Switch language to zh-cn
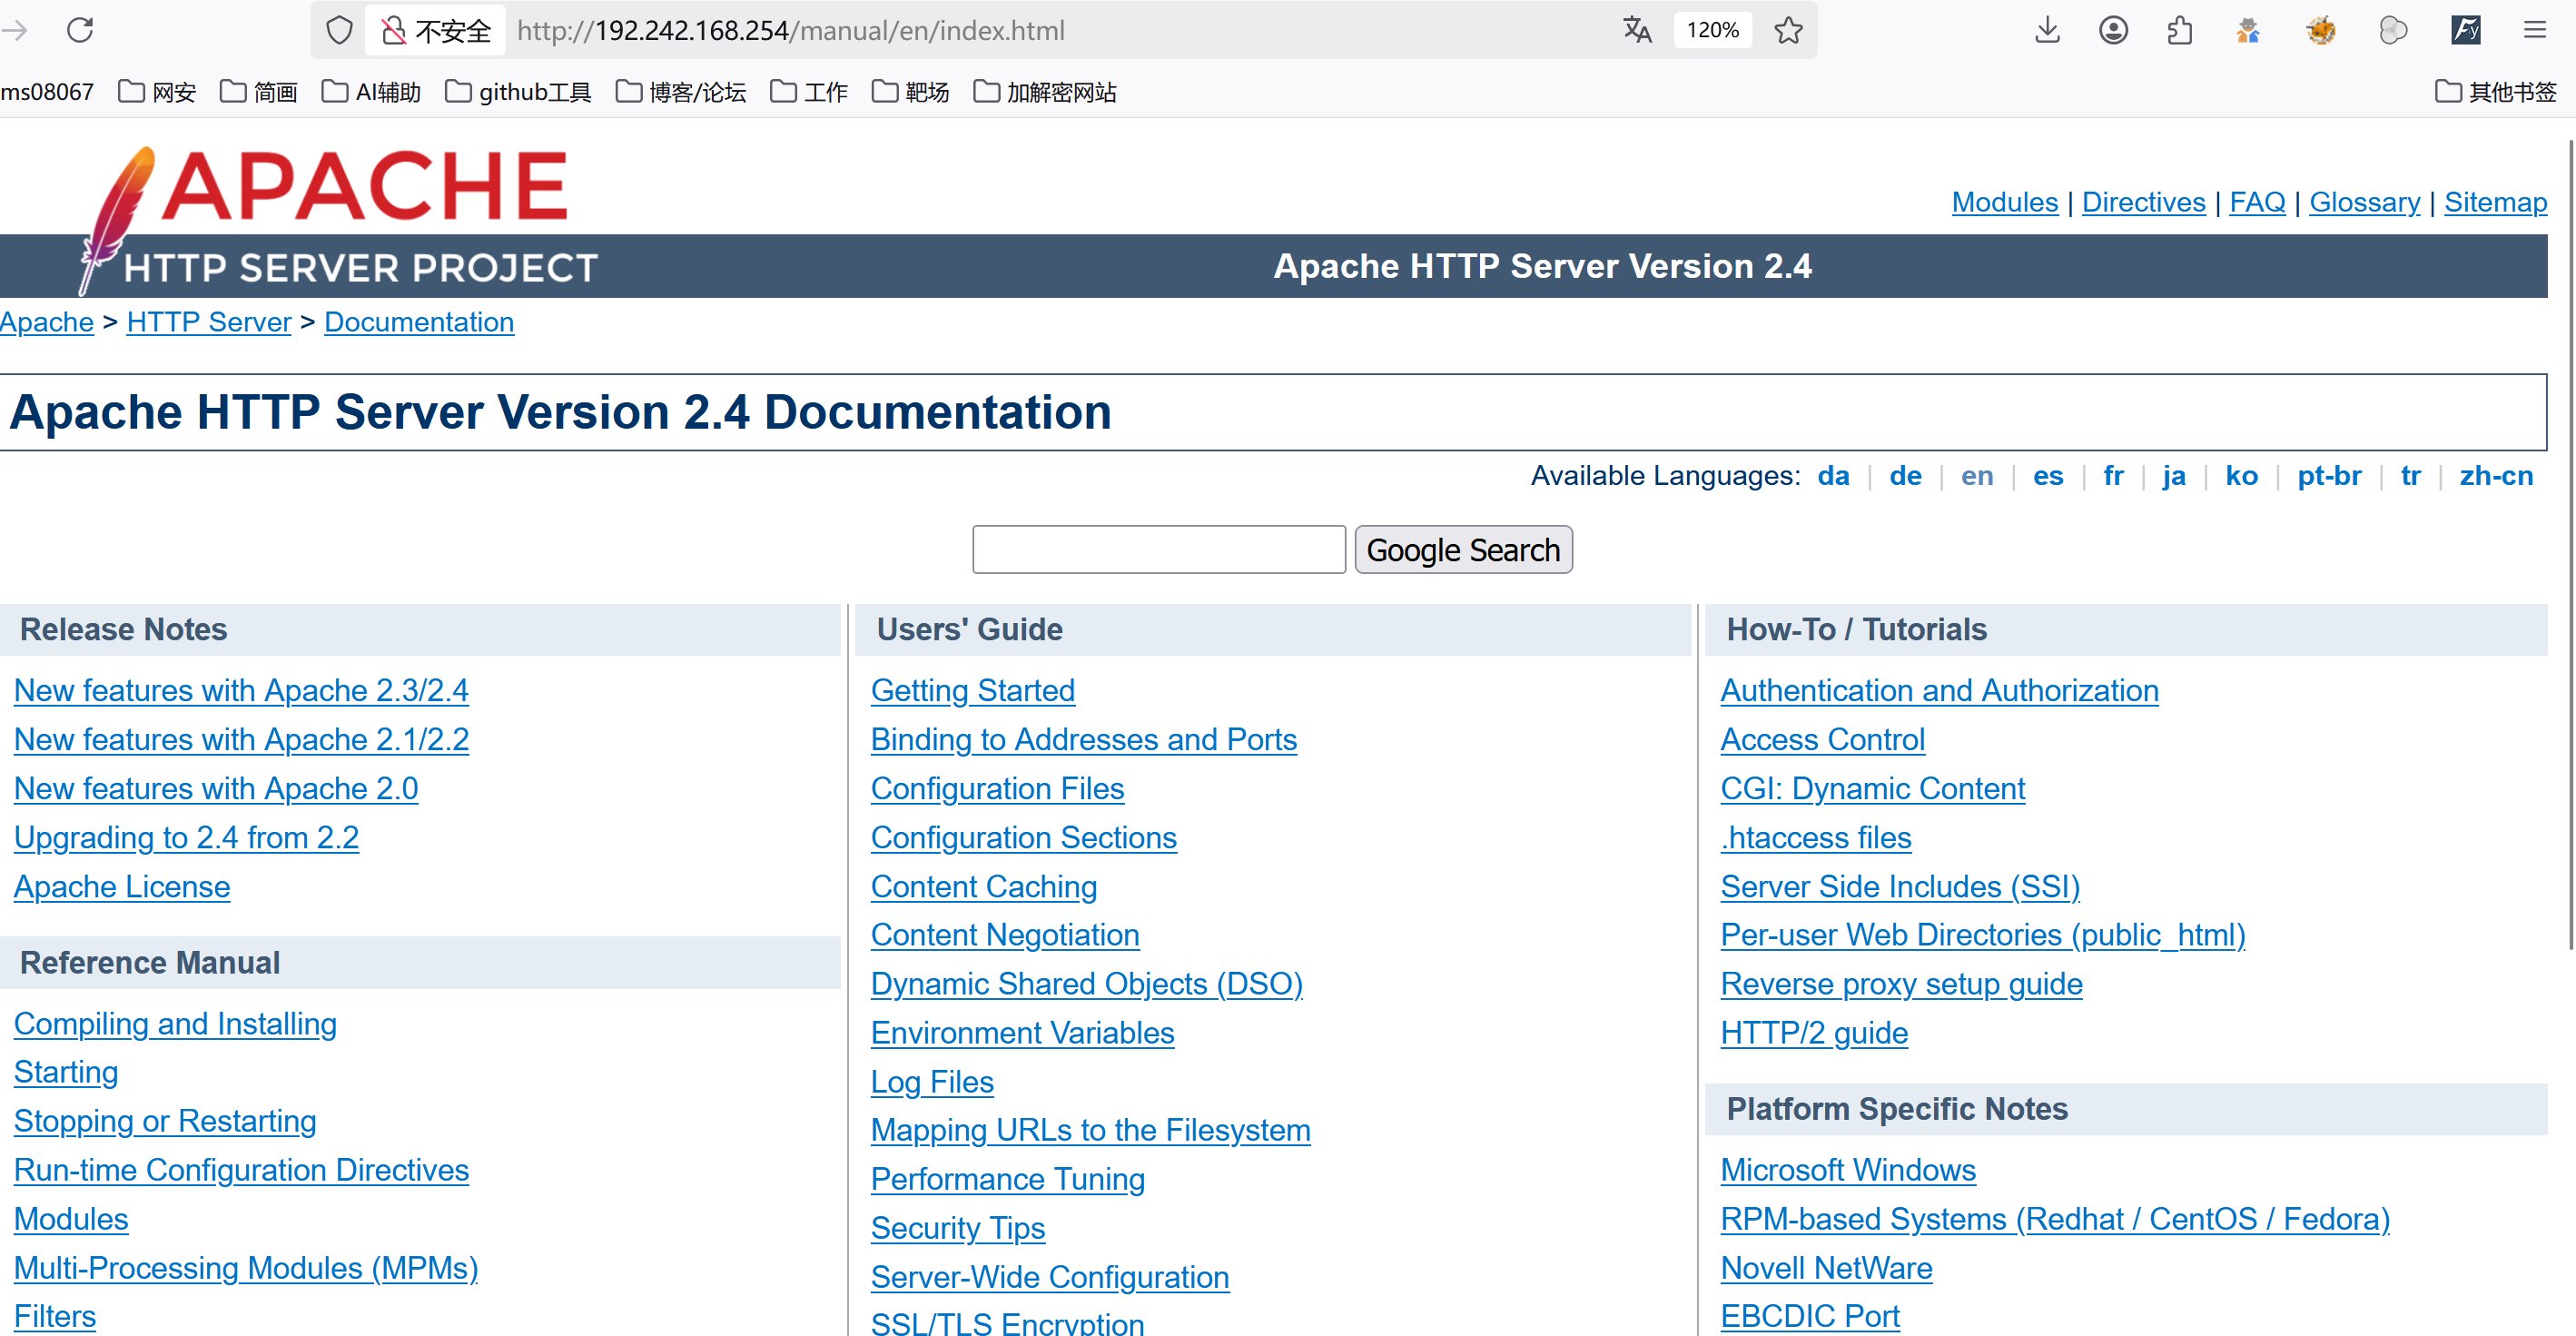This screenshot has width=2576, height=1336. coord(2495,476)
